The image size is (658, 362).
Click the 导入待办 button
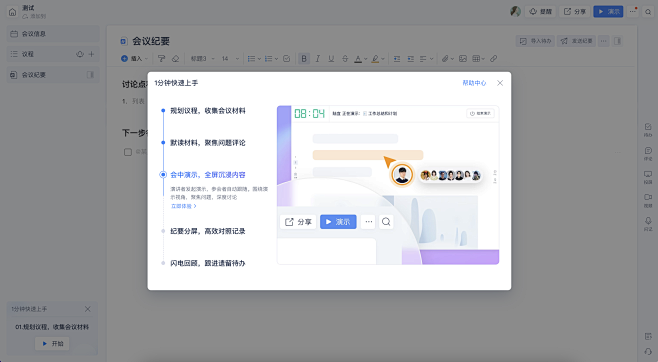click(x=535, y=41)
